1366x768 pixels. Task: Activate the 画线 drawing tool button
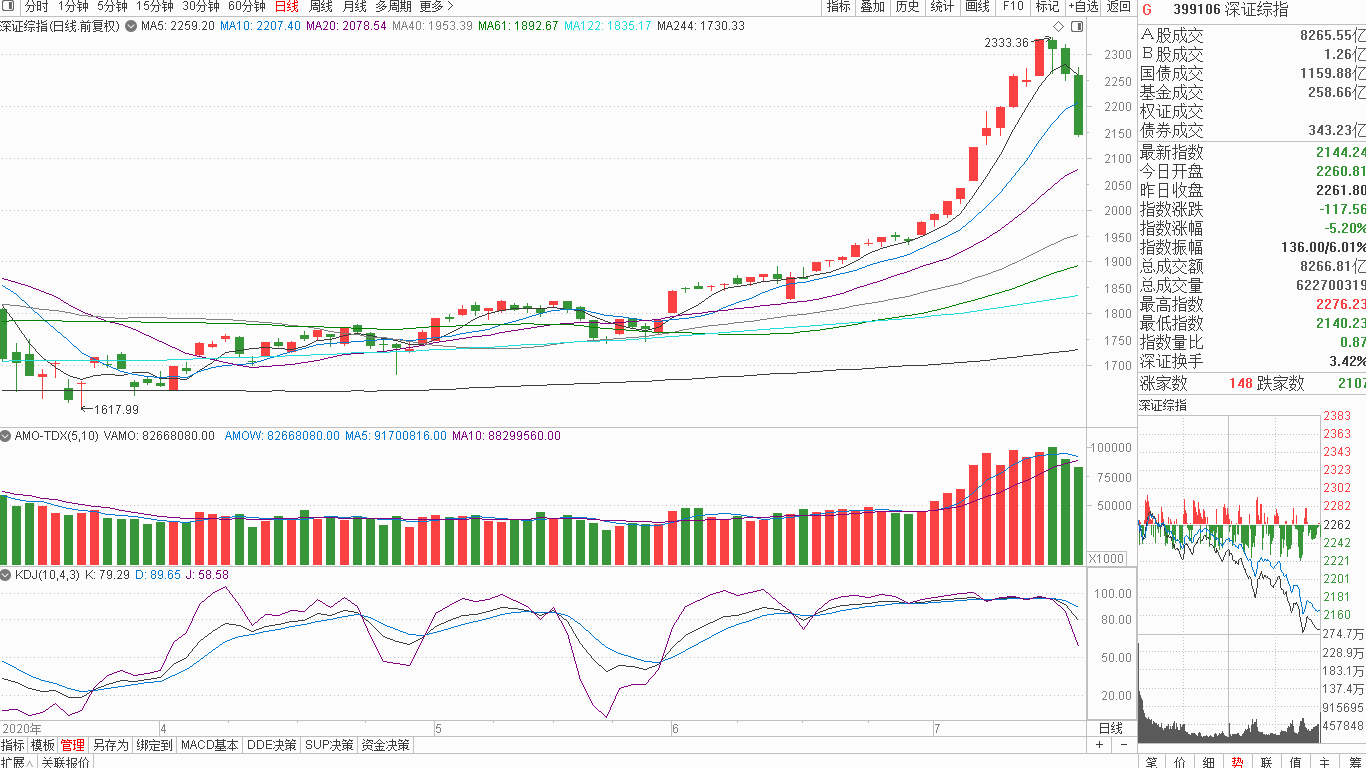(977, 7)
